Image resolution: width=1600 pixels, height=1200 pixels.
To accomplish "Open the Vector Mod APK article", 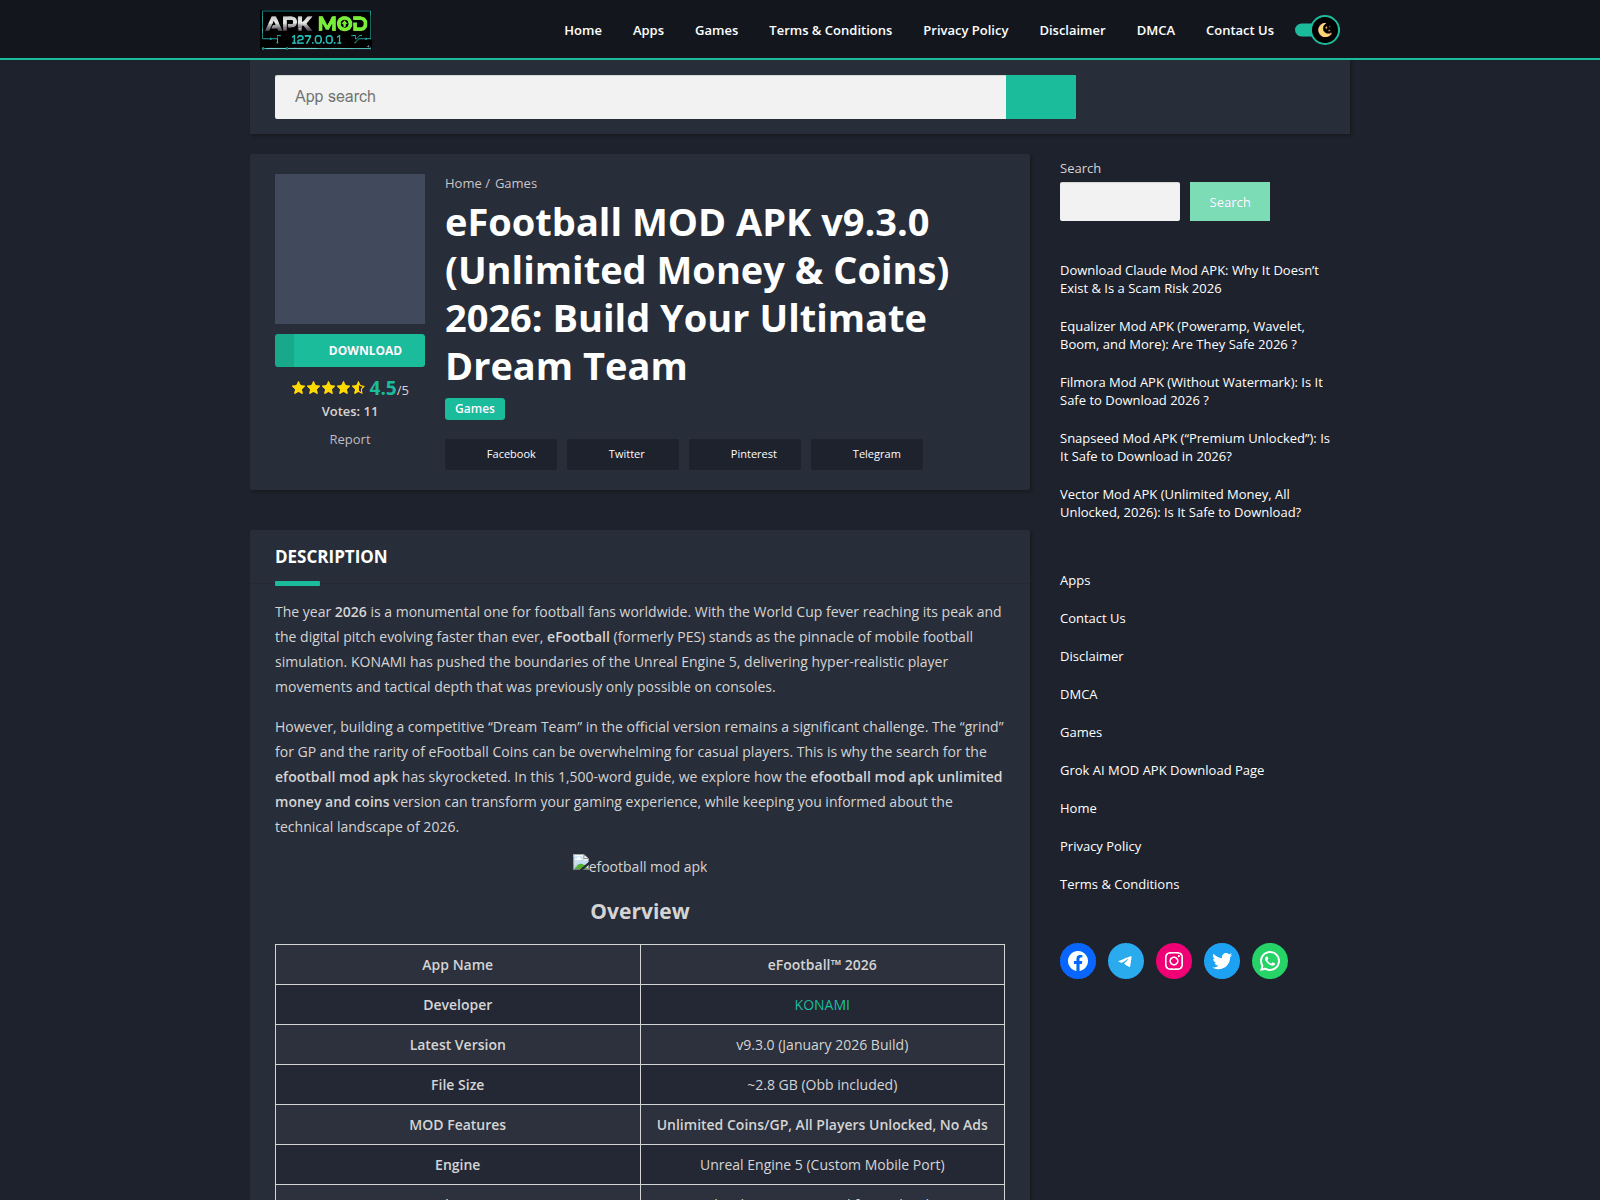I will click(x=1180, y=503).
